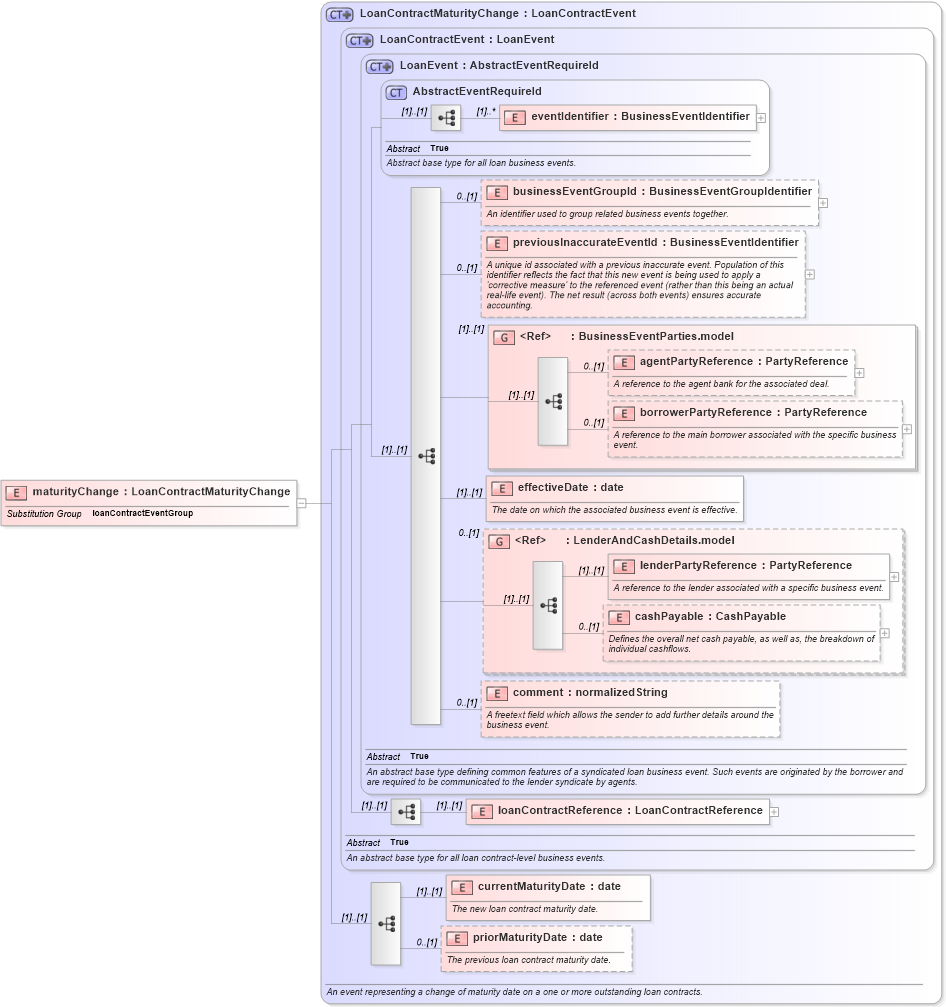Image resolution: width=946 pixels, height=1007 pixels.
Task: Expand the businessEventGroupId element details
Action: (x=822, y=202)
